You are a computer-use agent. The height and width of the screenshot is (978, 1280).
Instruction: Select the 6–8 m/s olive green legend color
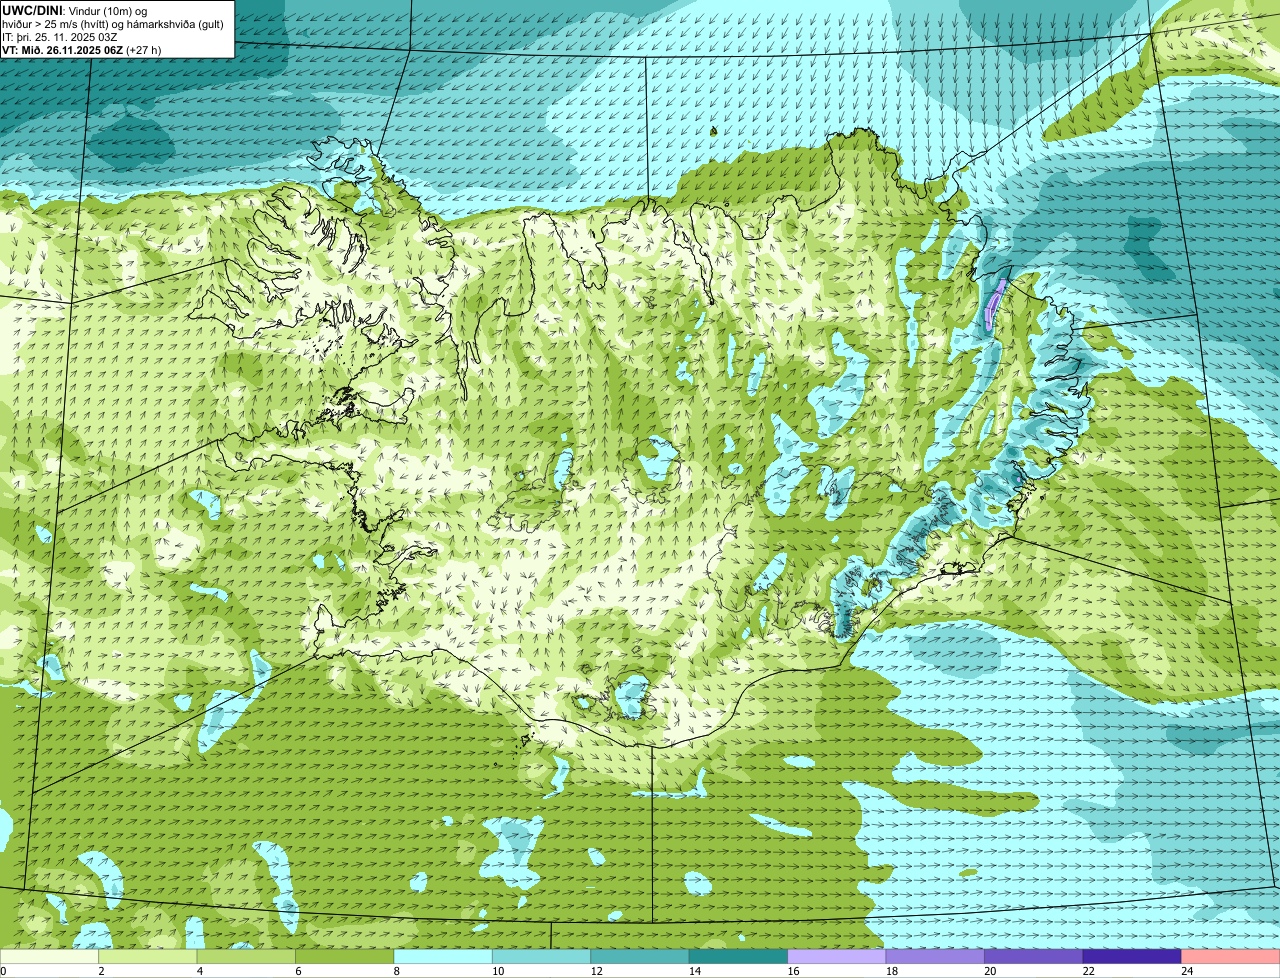(x=345, y=956)
